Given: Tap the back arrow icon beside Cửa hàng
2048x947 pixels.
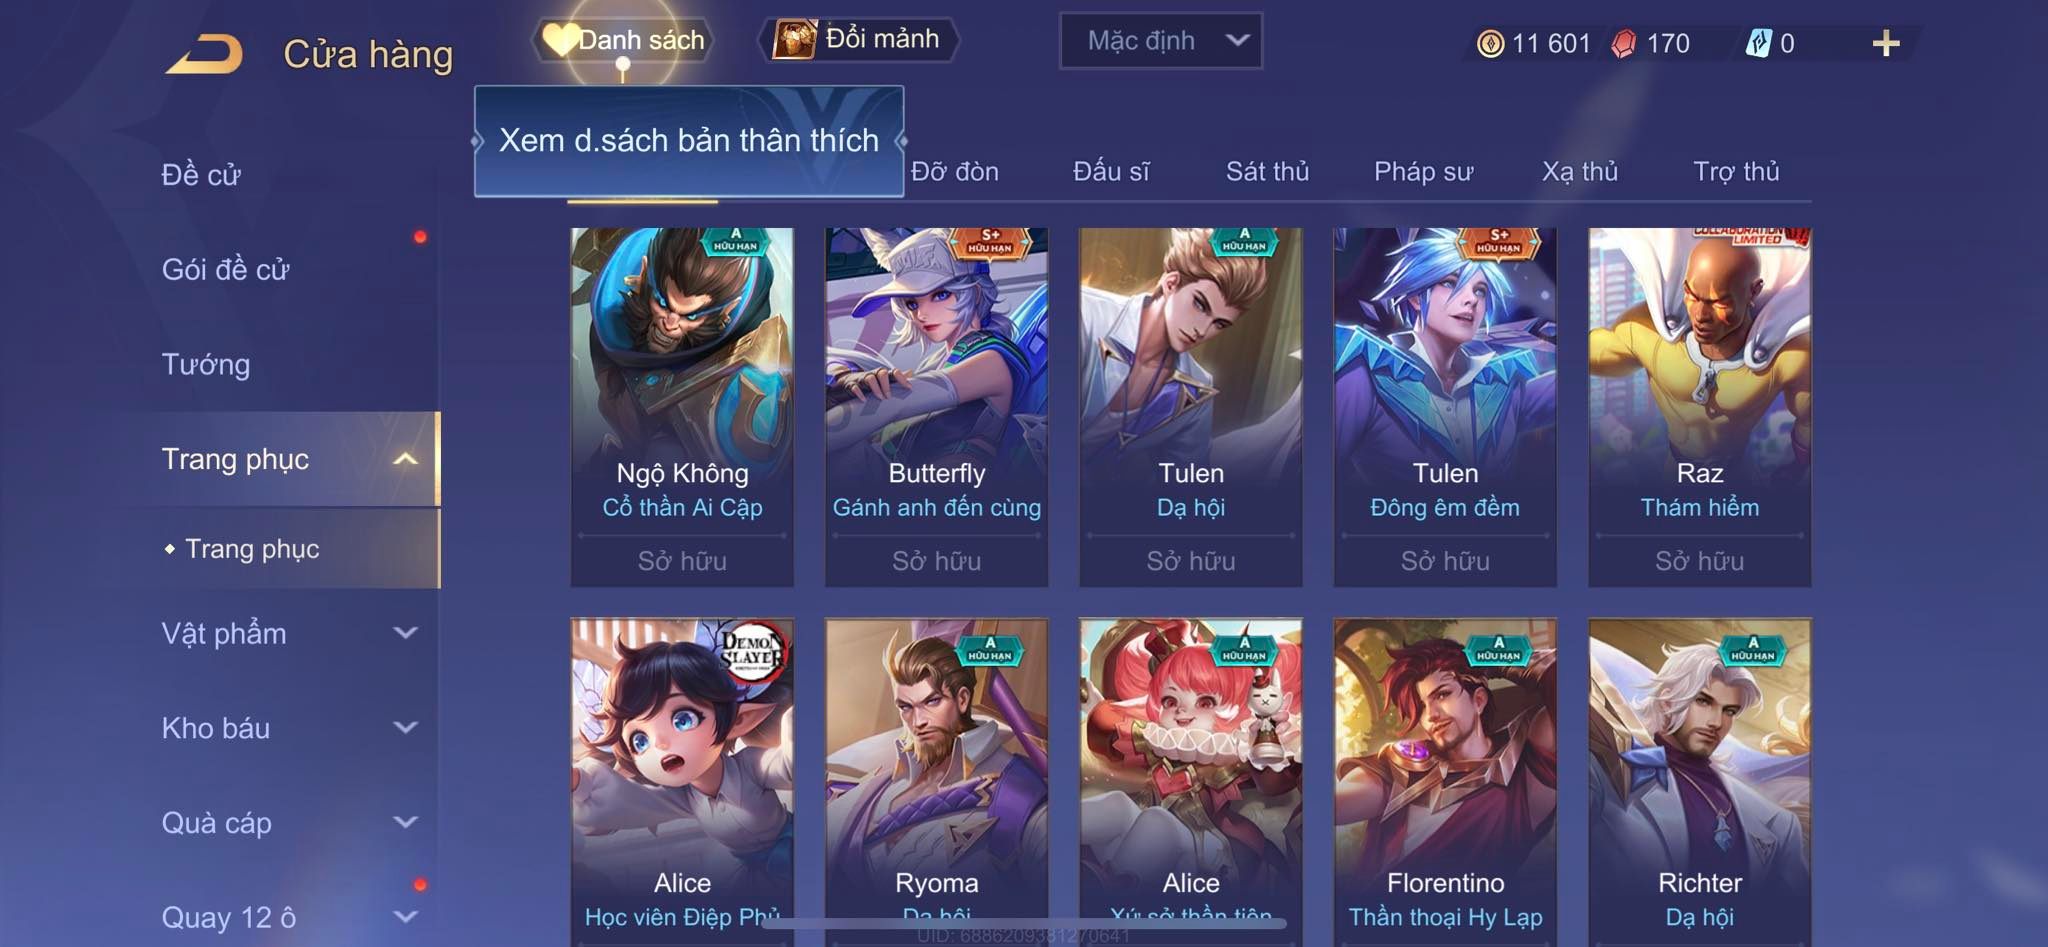Looking at the screenshot, I should pos(205,54).
